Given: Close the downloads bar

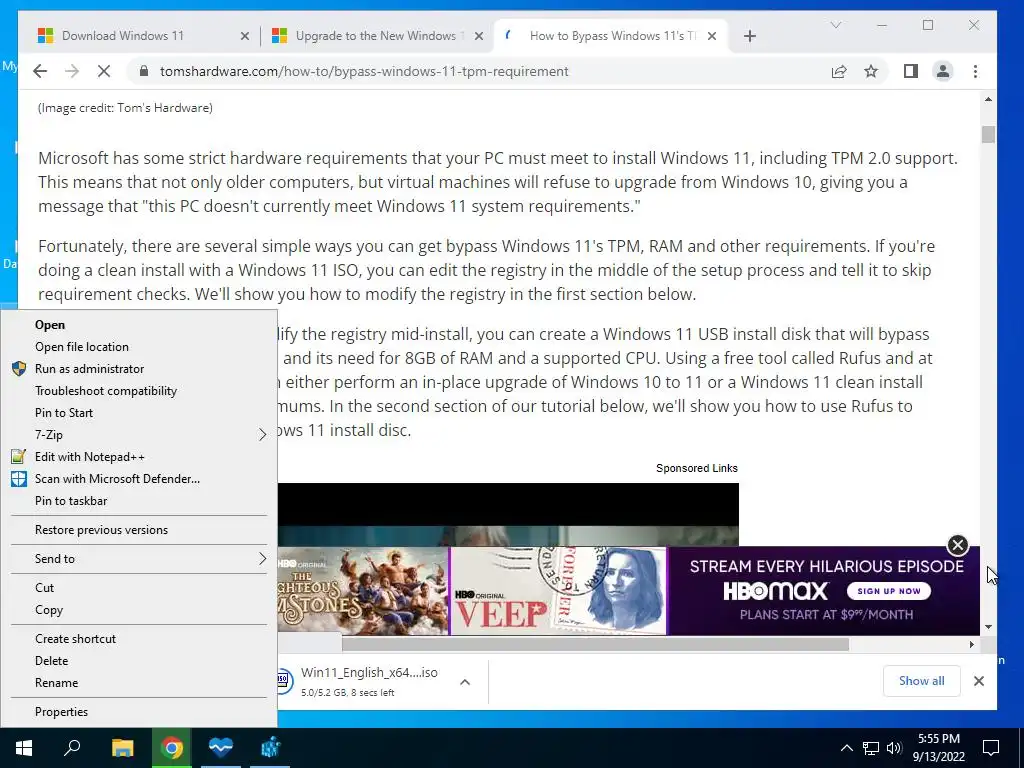Looking at the screenshot, I should [978, 680].
